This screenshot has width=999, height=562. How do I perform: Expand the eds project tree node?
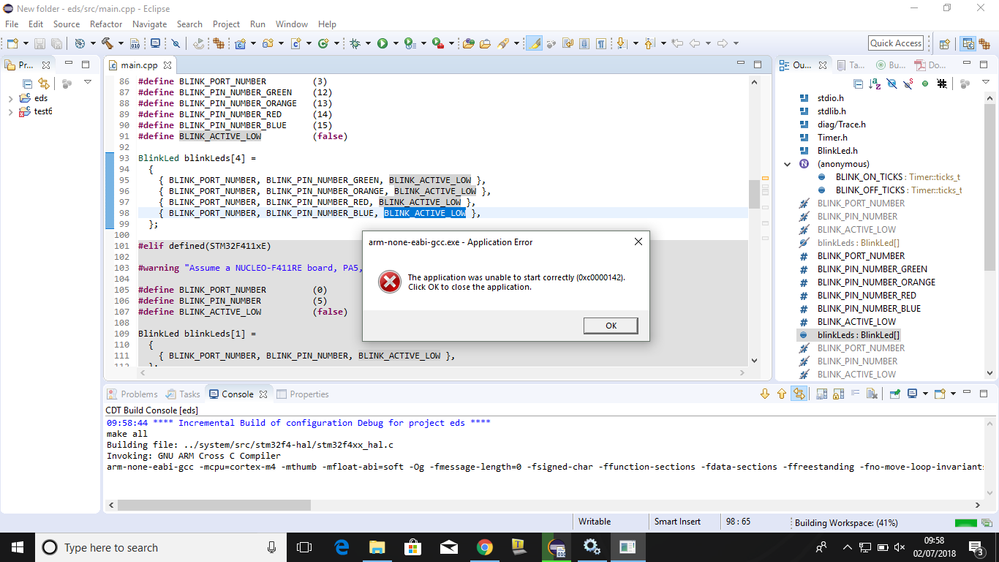(10, 98)
